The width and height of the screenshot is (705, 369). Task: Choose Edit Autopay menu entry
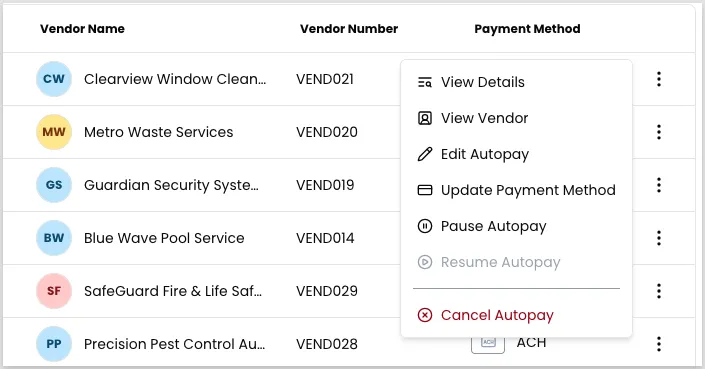516,154
